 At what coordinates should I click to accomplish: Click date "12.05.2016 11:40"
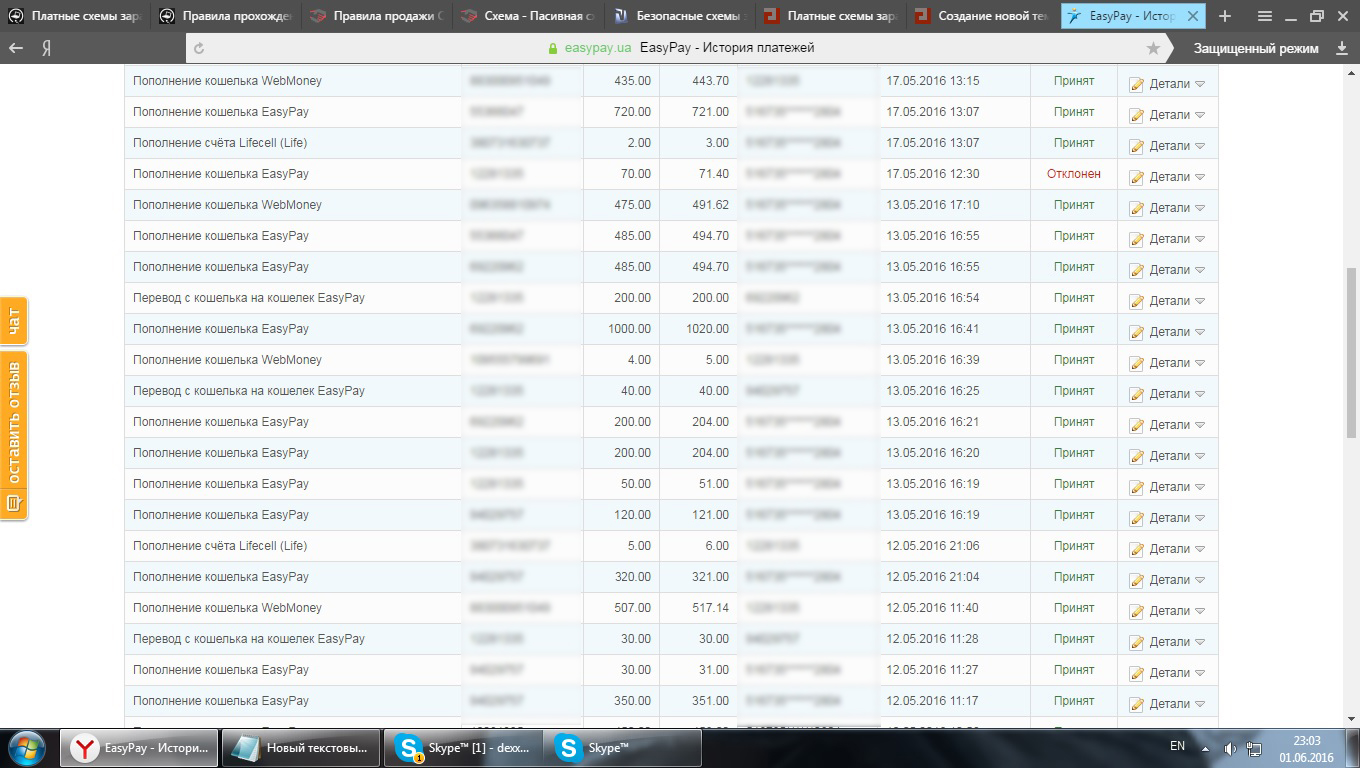[x=934, y=608]
